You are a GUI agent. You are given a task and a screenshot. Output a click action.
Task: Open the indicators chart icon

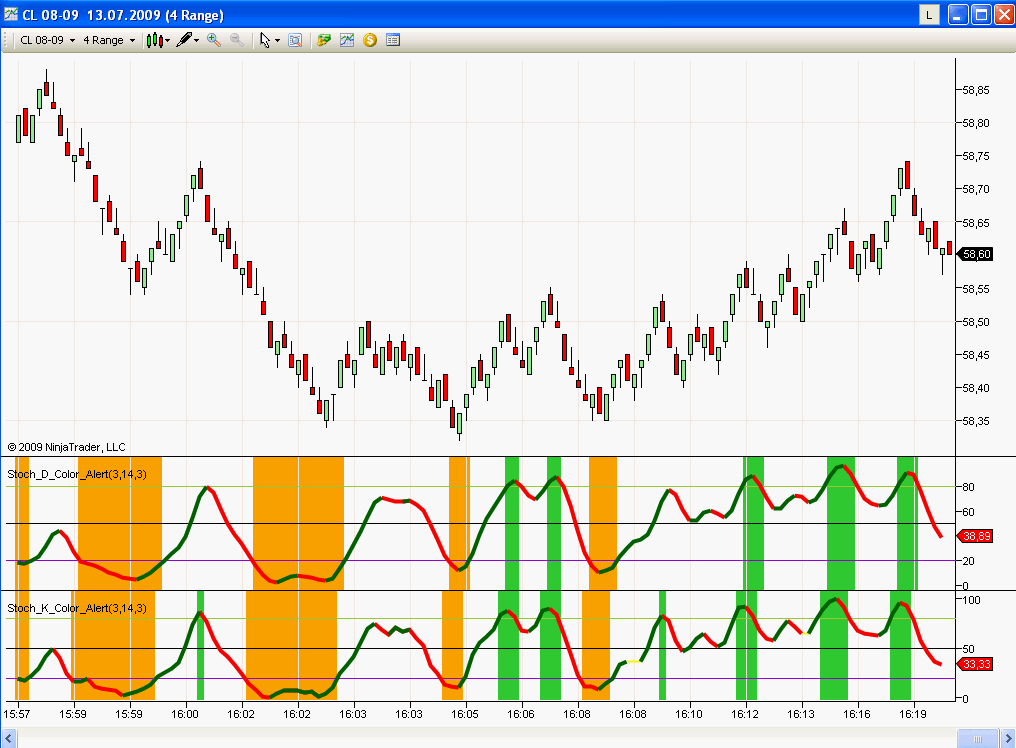pyautogui.click(x=347, y=40)
